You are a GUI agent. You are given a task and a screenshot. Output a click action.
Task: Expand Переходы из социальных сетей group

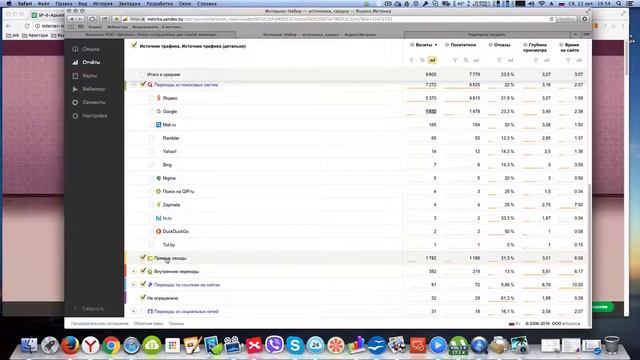click(x=133, y=311)
